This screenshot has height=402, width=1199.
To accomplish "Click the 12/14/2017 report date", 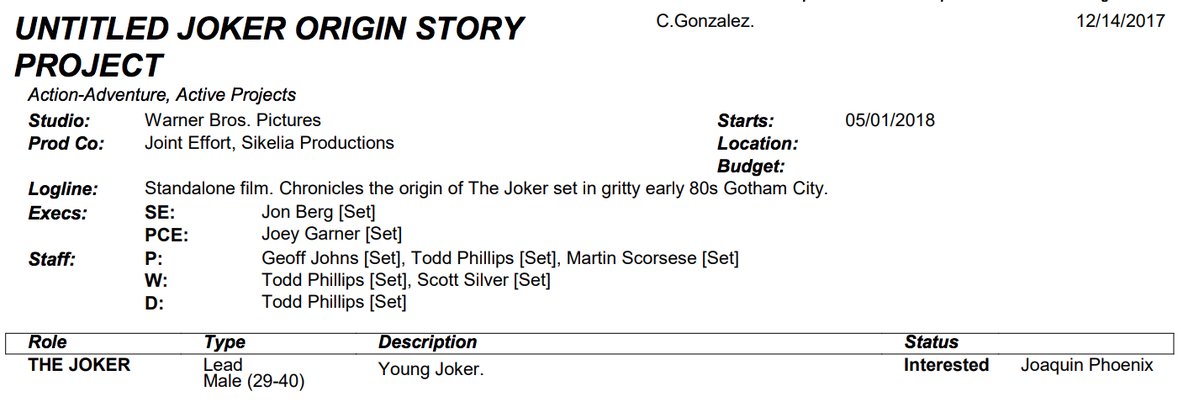I will [1121, 21].
